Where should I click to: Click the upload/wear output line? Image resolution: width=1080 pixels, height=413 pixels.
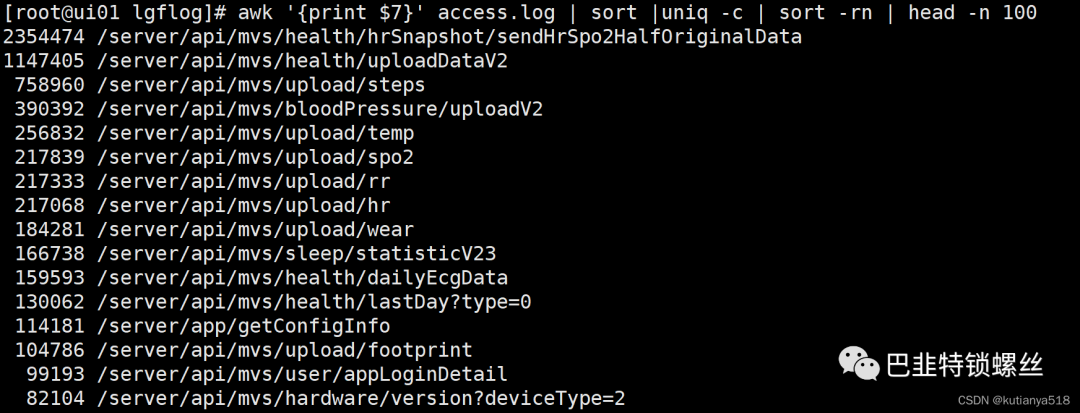click(214, 230)
